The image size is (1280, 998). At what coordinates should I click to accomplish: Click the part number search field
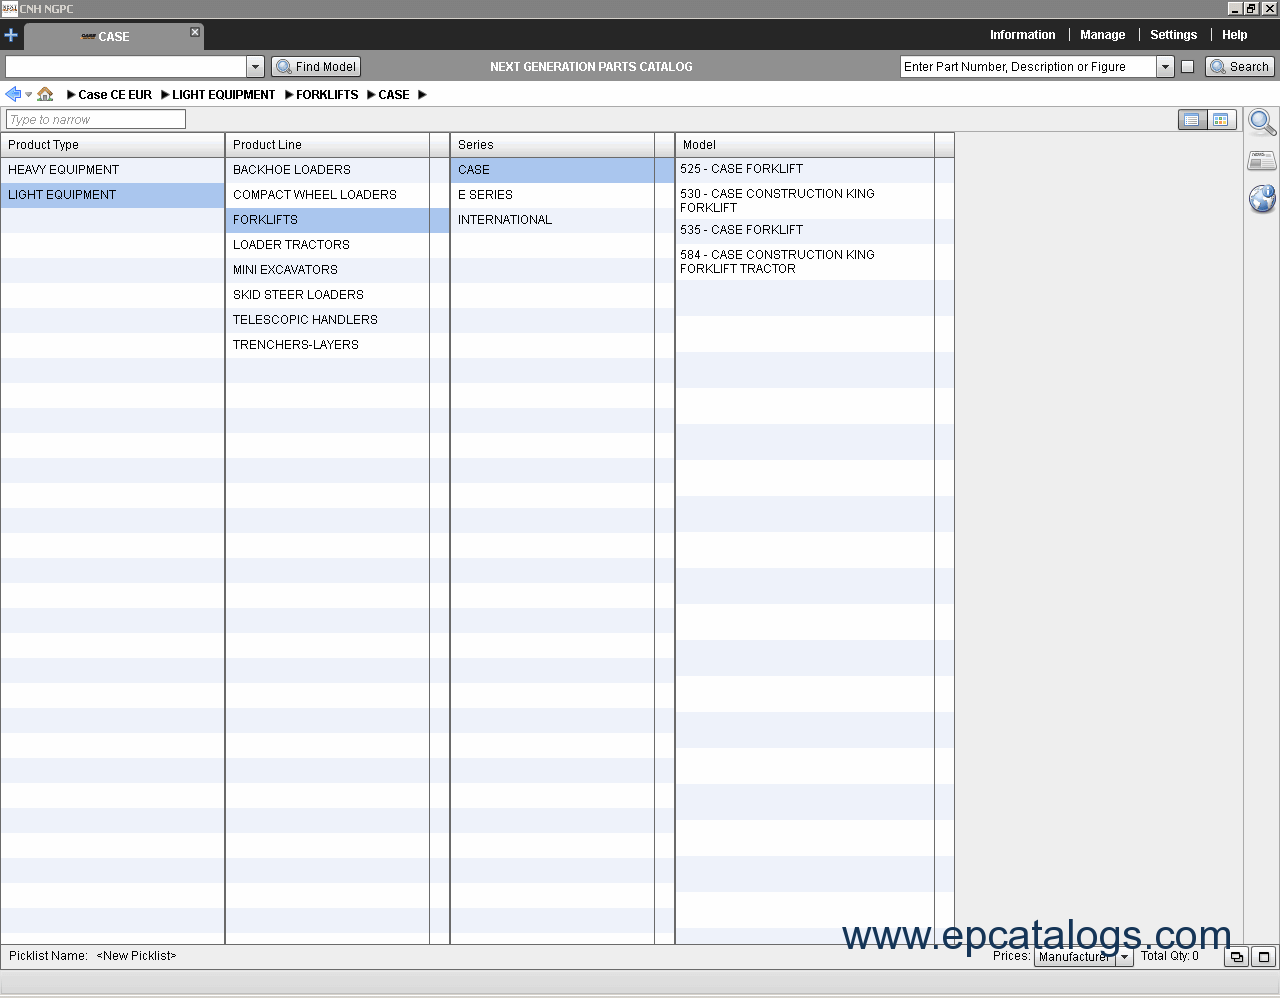(1028, 67)
